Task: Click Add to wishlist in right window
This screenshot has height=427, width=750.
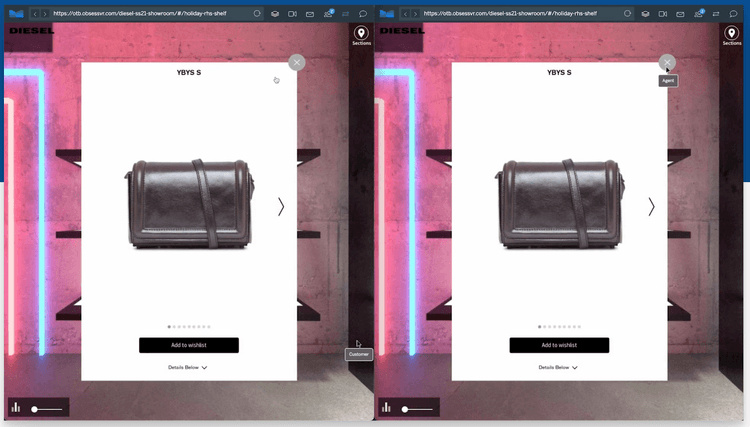Action: tap(559, 345)
